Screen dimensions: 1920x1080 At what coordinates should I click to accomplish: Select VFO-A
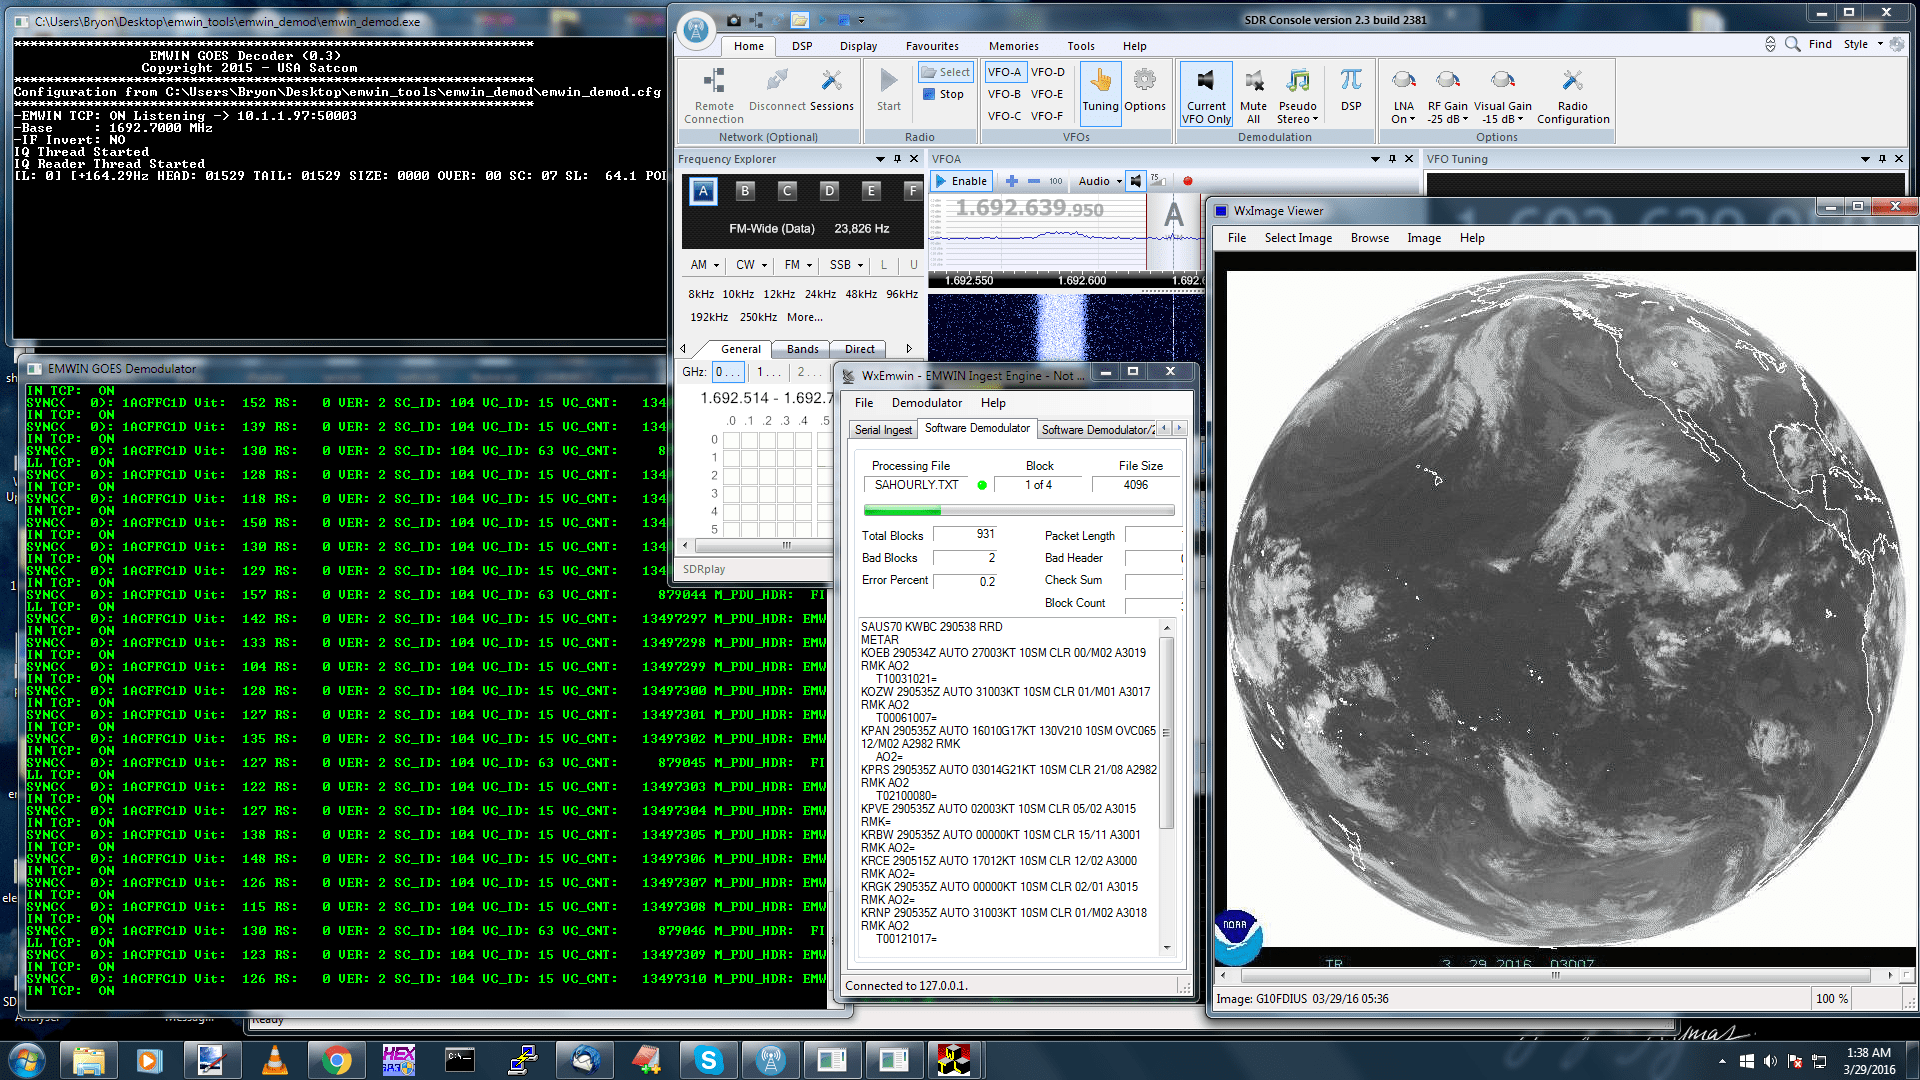coord(1004,72)
